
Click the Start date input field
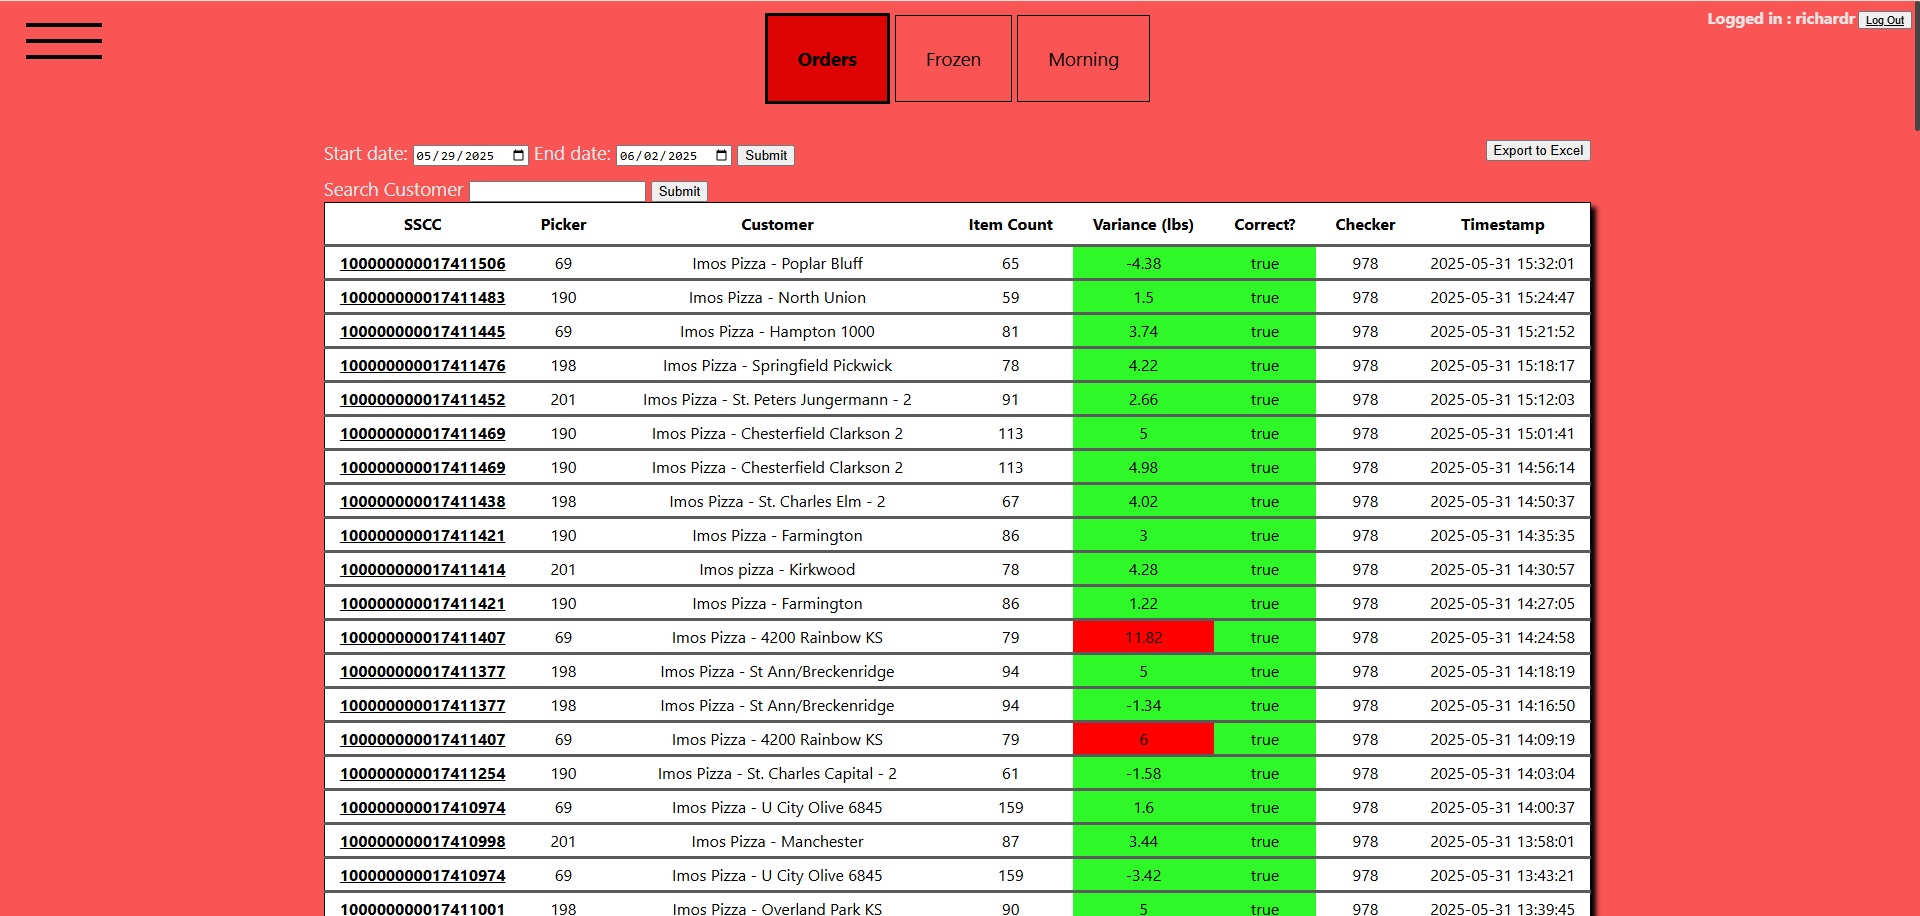(x=460, y=156)
